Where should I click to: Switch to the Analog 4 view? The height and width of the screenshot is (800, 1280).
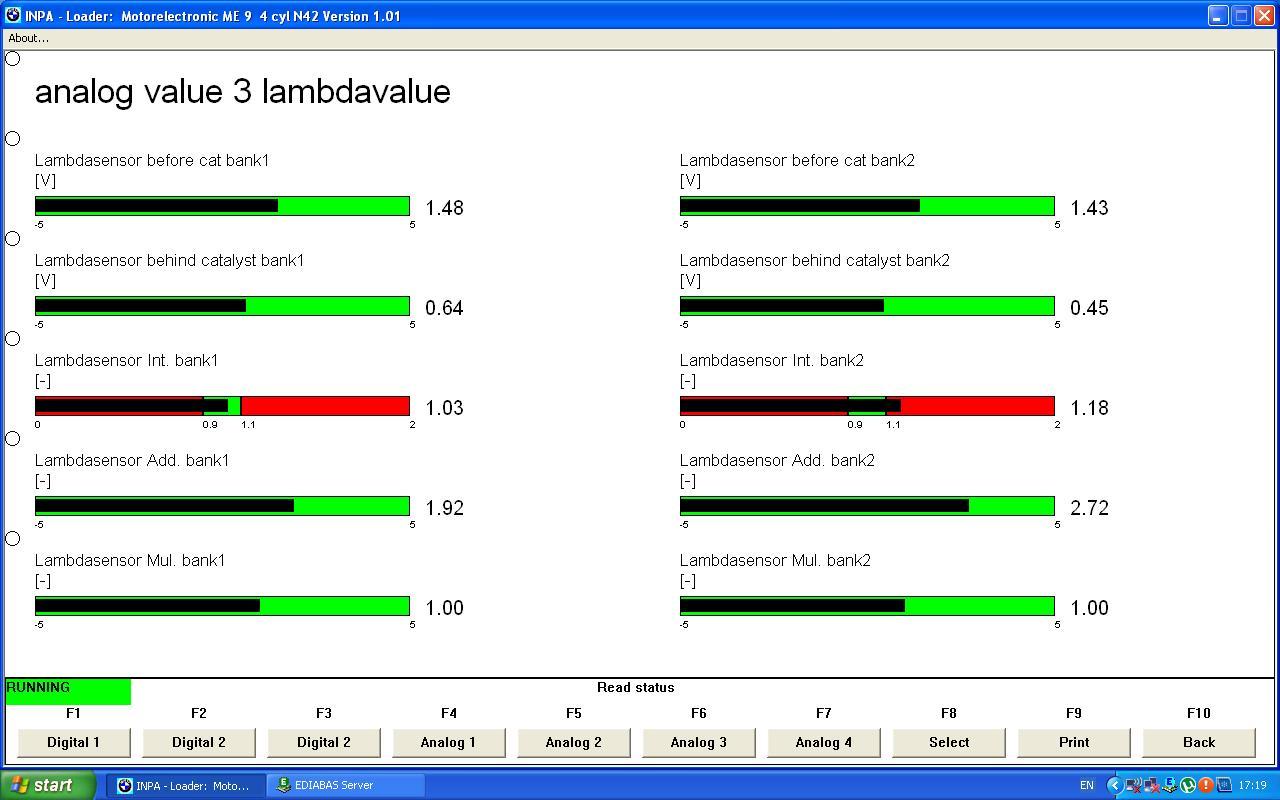(x=823, y=742)
